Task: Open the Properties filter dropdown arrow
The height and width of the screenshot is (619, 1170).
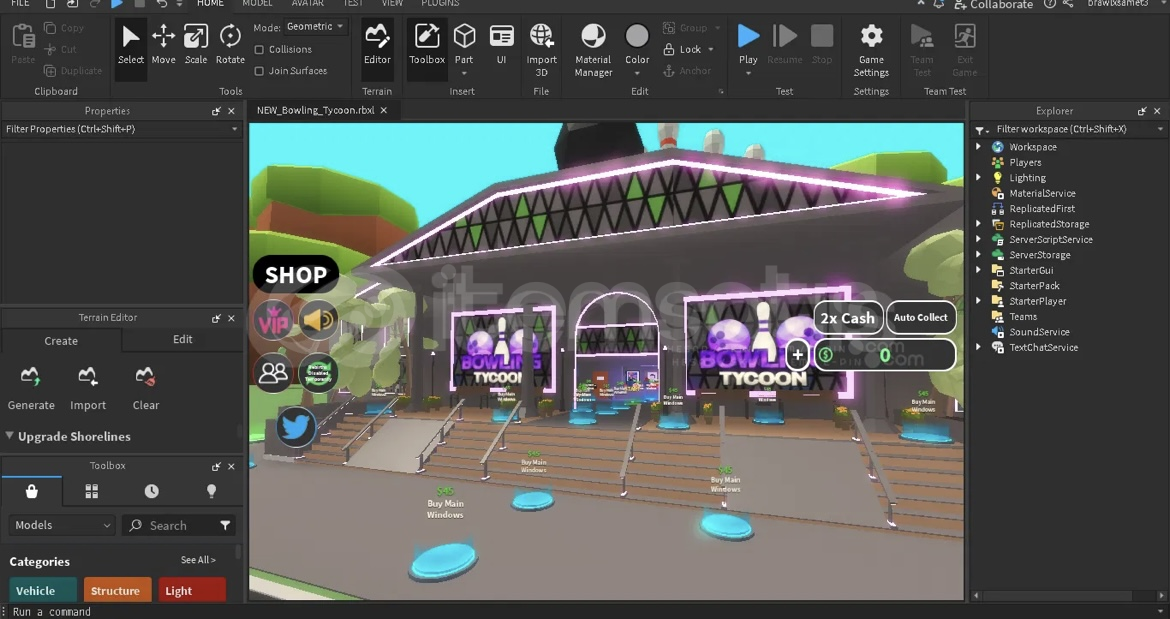Action: point(234,129)
